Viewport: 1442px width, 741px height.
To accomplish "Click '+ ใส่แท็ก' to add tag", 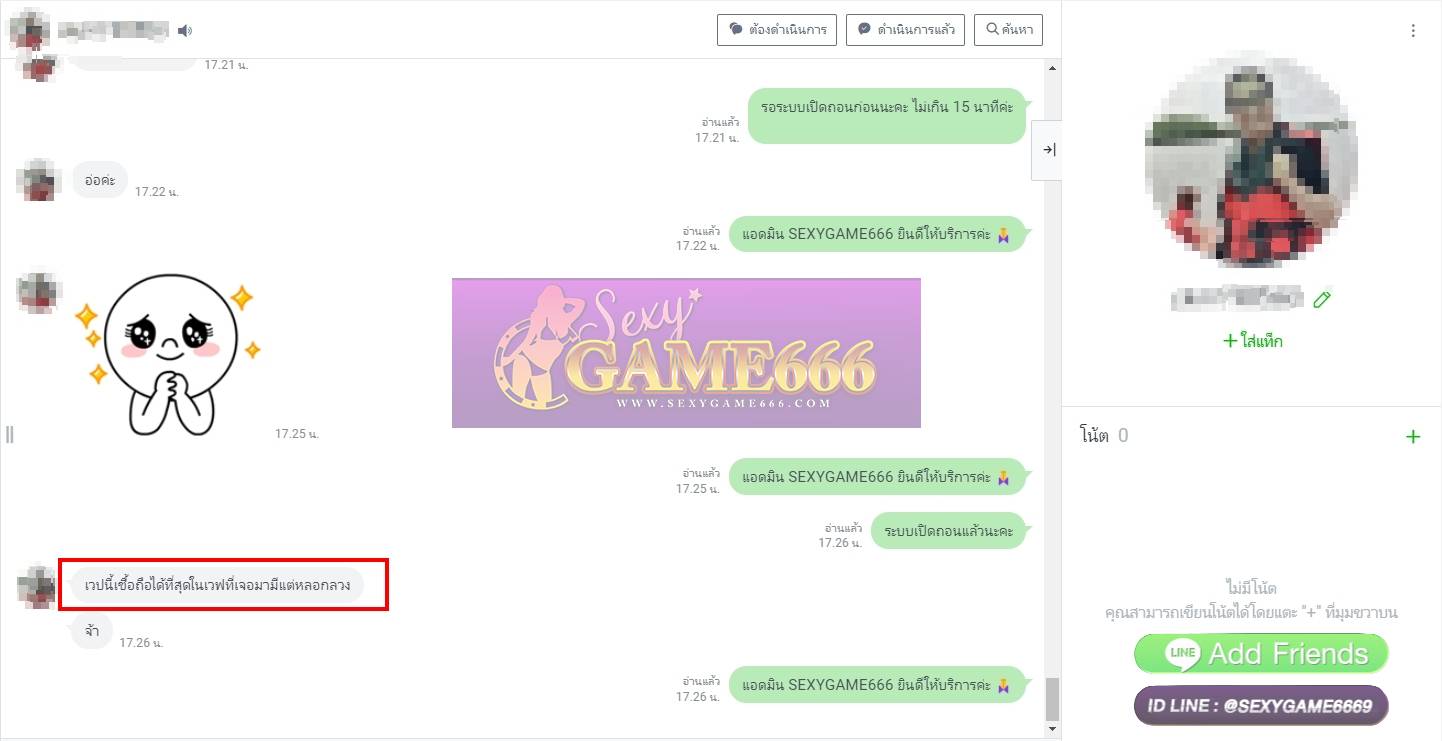I will 1252,341.
